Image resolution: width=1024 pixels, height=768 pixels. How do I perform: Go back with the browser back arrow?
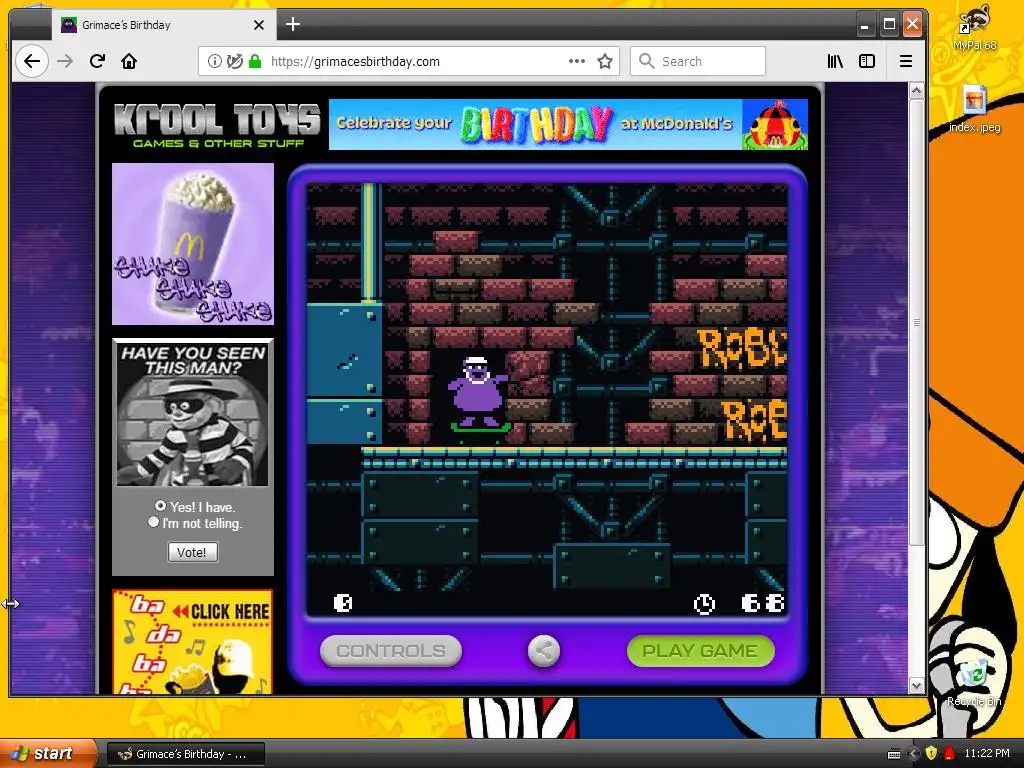(x=31, y=61)
